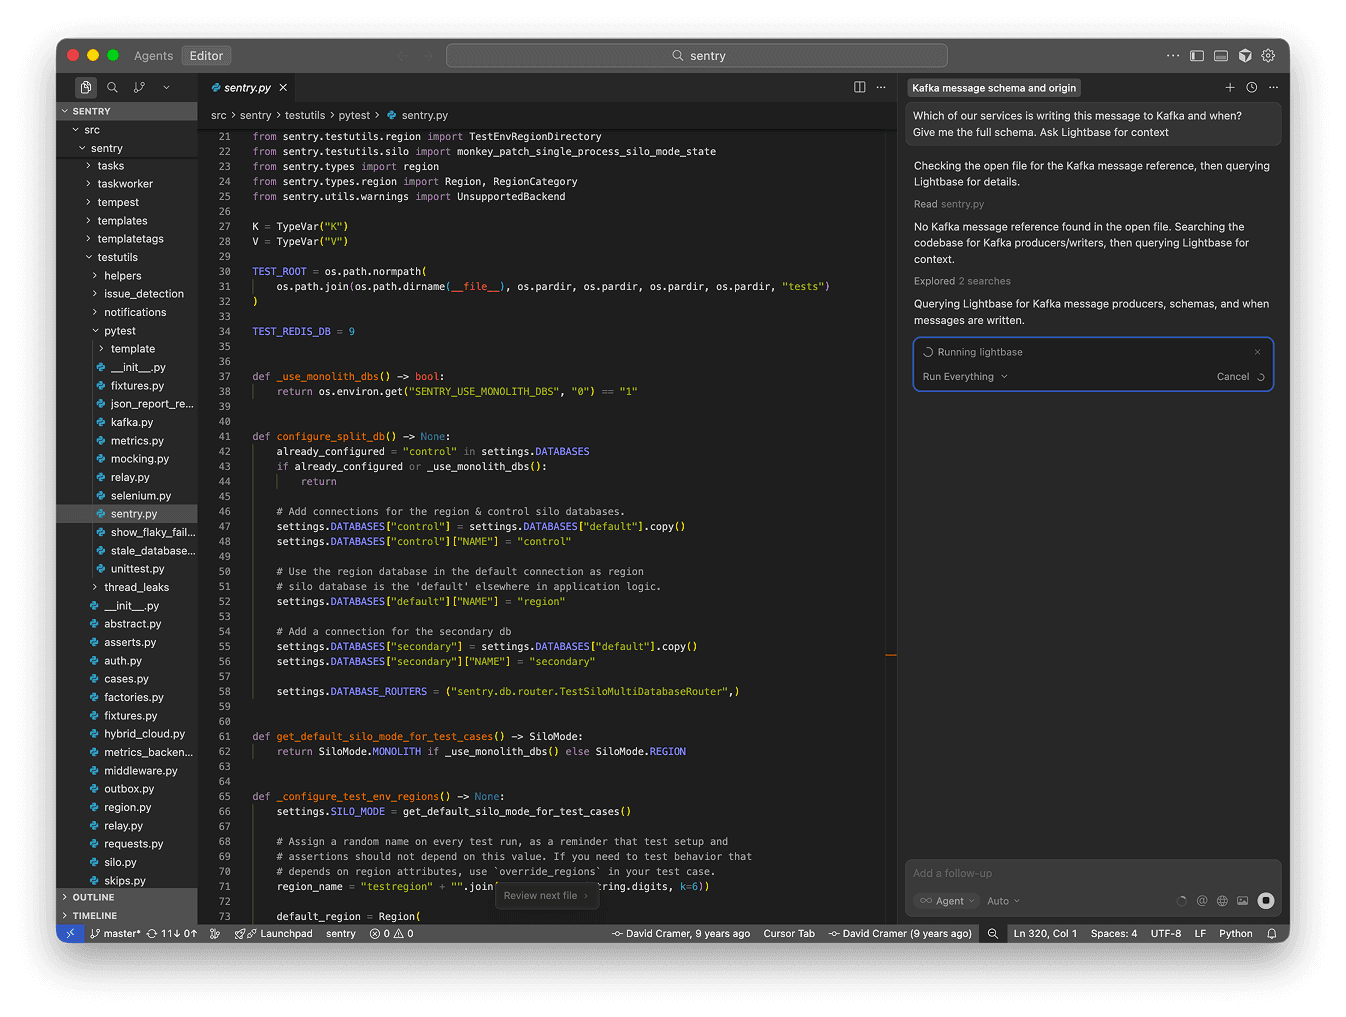Expand the OUTLINE section
Image resolution: width=1346 pixels, height=1017 pixels.
tap(93, 897)
